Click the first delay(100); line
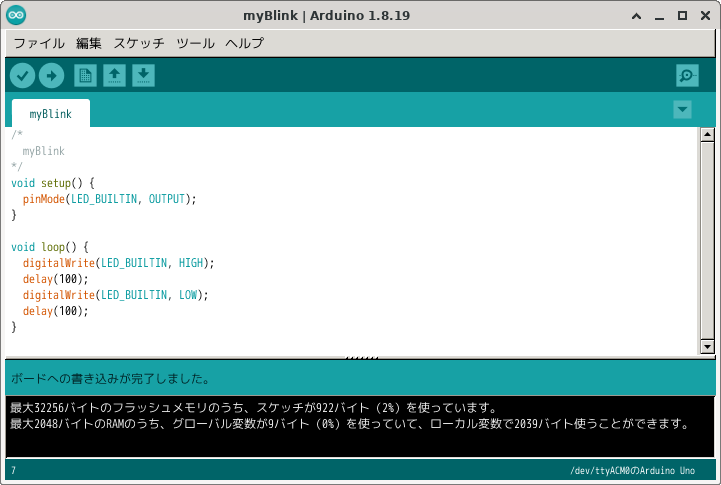This screenshot has width=721, height=485. [x=56, y=279]
